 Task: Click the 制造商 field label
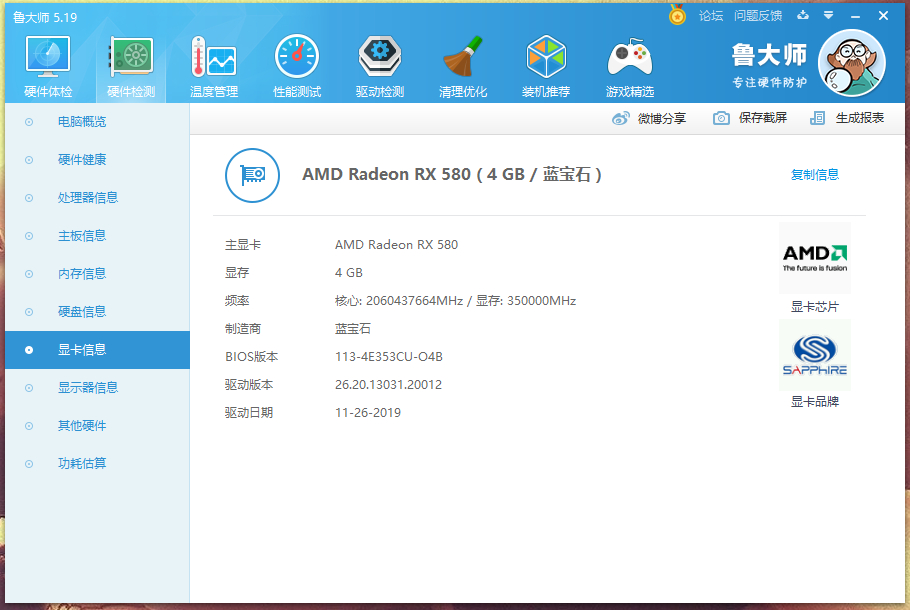243,329
